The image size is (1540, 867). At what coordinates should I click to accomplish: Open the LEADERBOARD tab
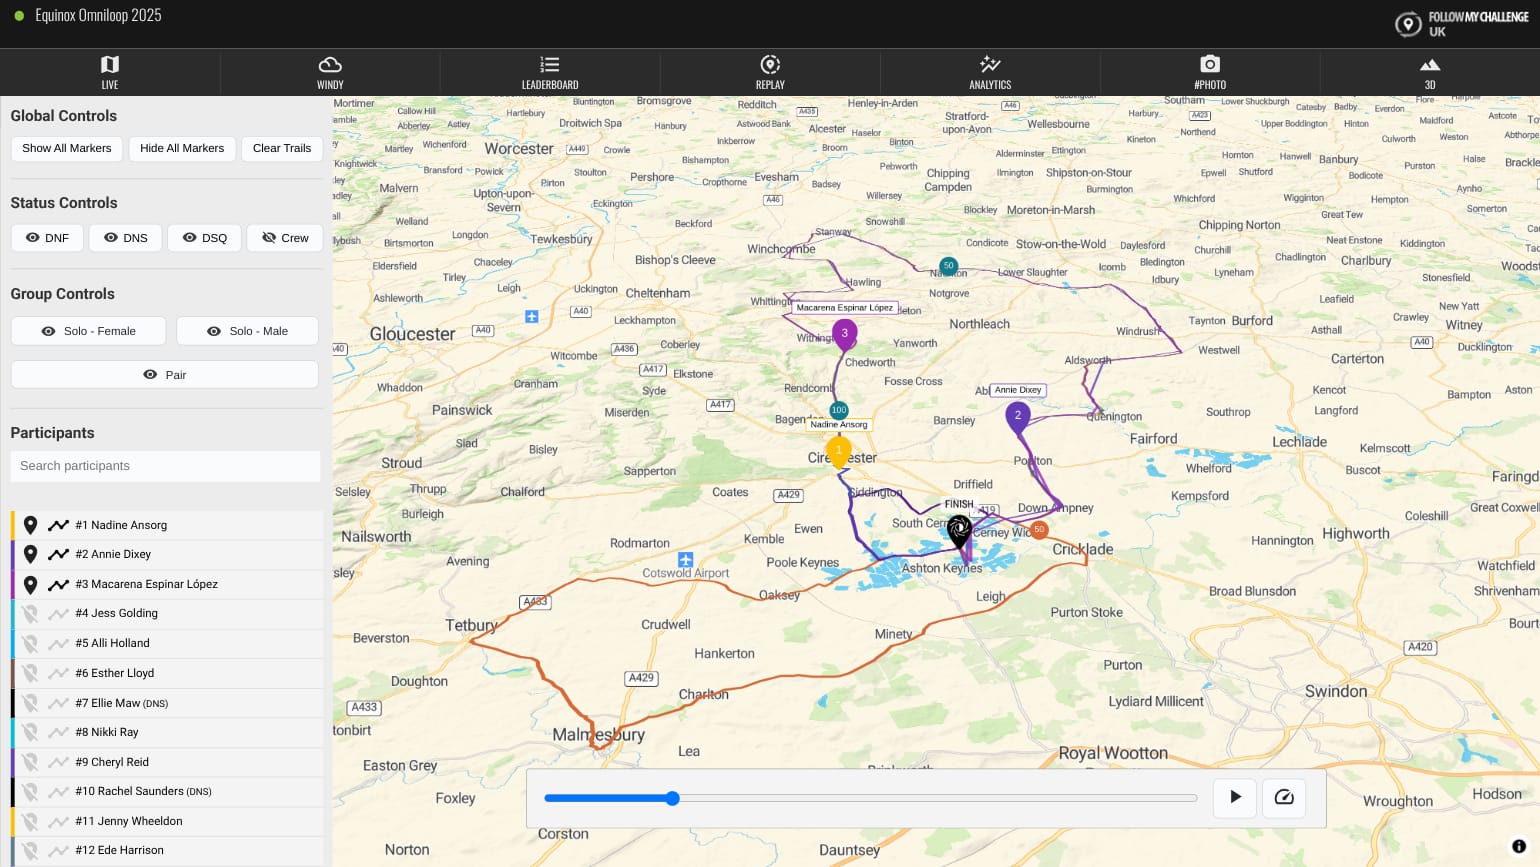(550, 72)
